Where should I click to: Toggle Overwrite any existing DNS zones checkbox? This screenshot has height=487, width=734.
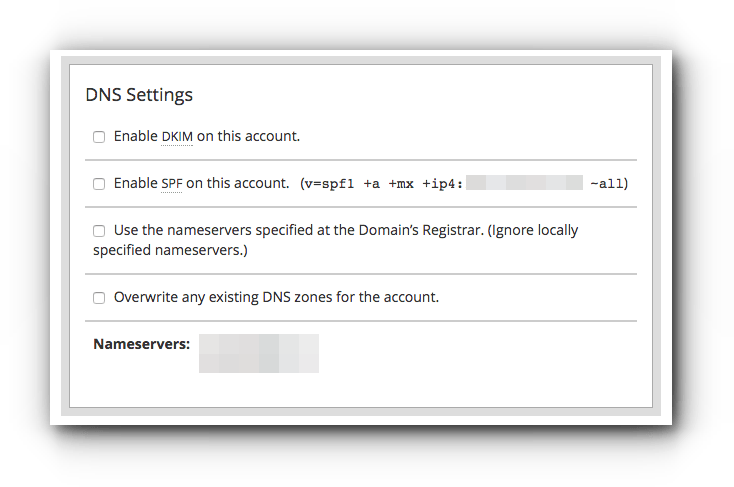(x=99, y=298)
